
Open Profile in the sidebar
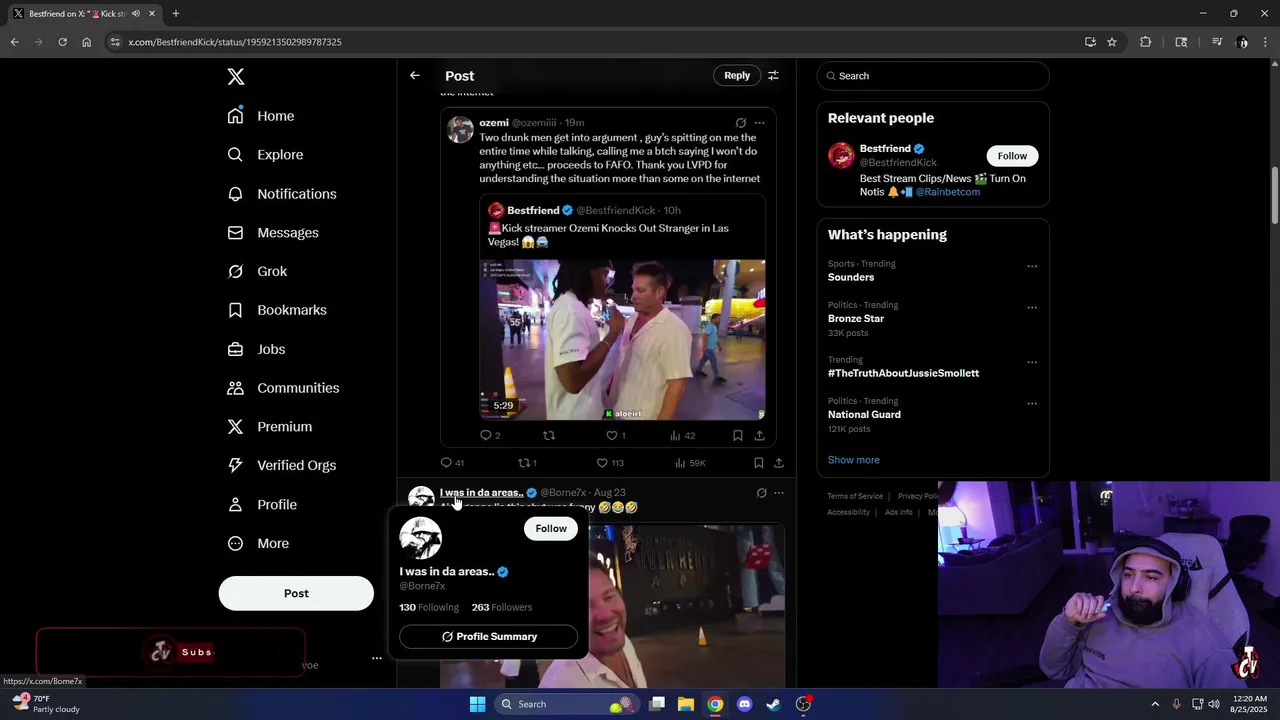pos(262,505)
